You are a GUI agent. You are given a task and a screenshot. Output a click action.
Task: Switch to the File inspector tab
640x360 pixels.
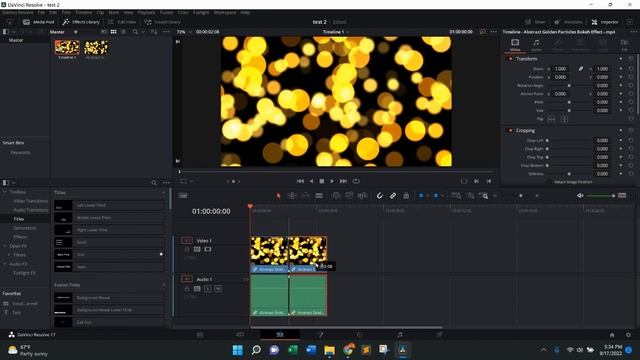pos(624,45)
